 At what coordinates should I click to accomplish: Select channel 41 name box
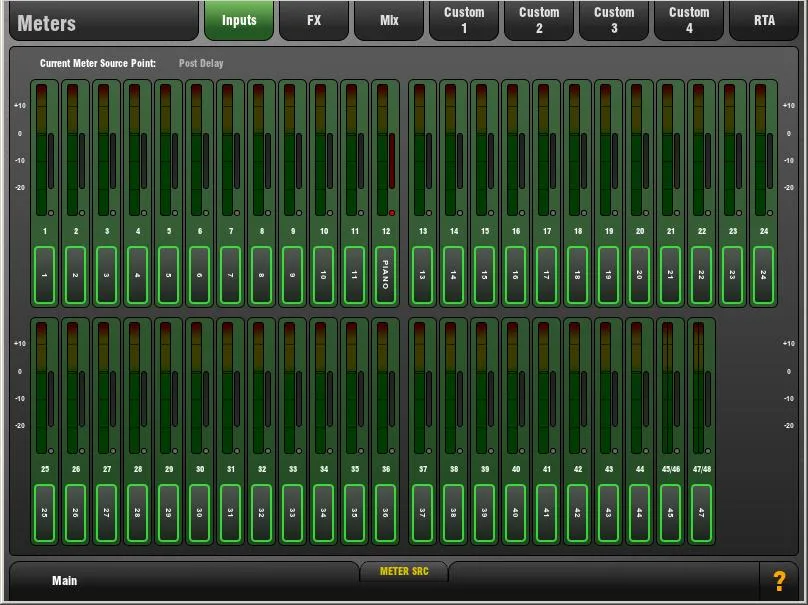[x=546, y=513]
